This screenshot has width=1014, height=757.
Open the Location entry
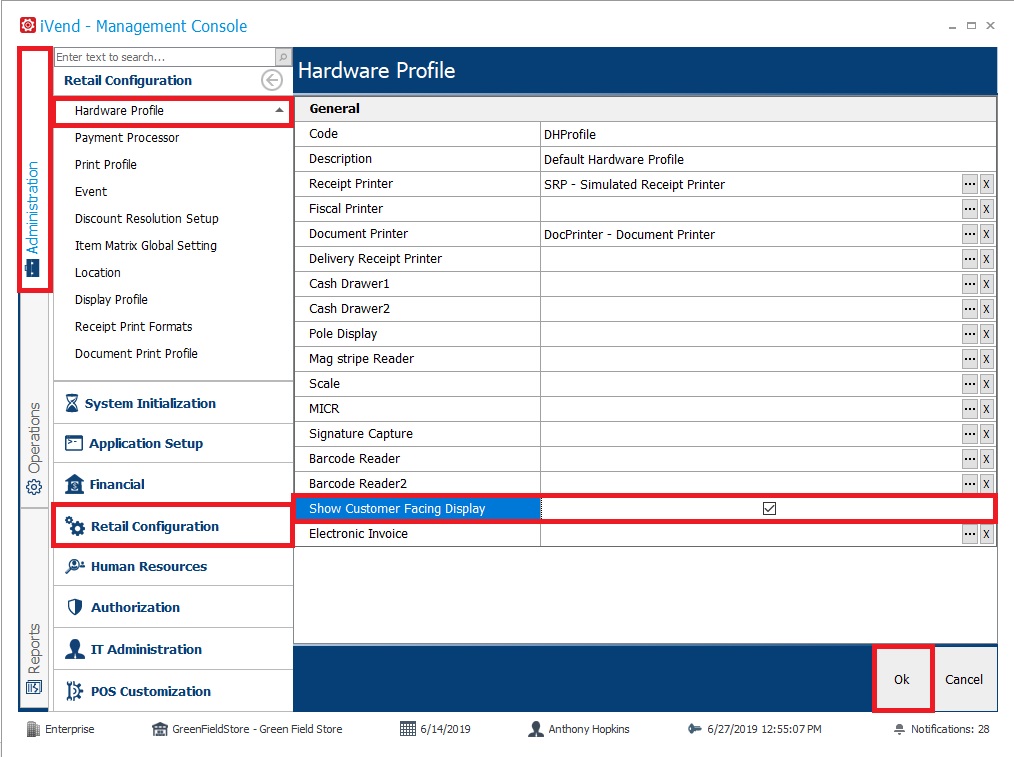(x=98, y=273)
